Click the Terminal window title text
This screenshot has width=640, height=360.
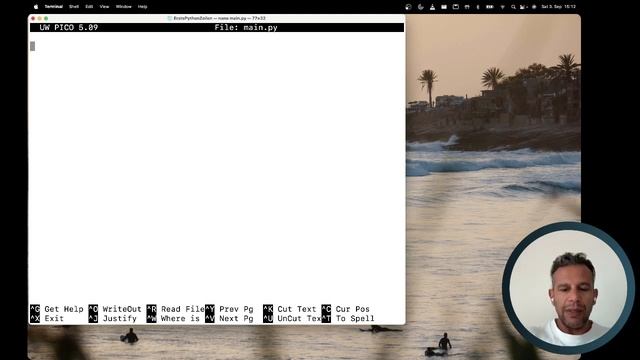click(x=220, y=18)
